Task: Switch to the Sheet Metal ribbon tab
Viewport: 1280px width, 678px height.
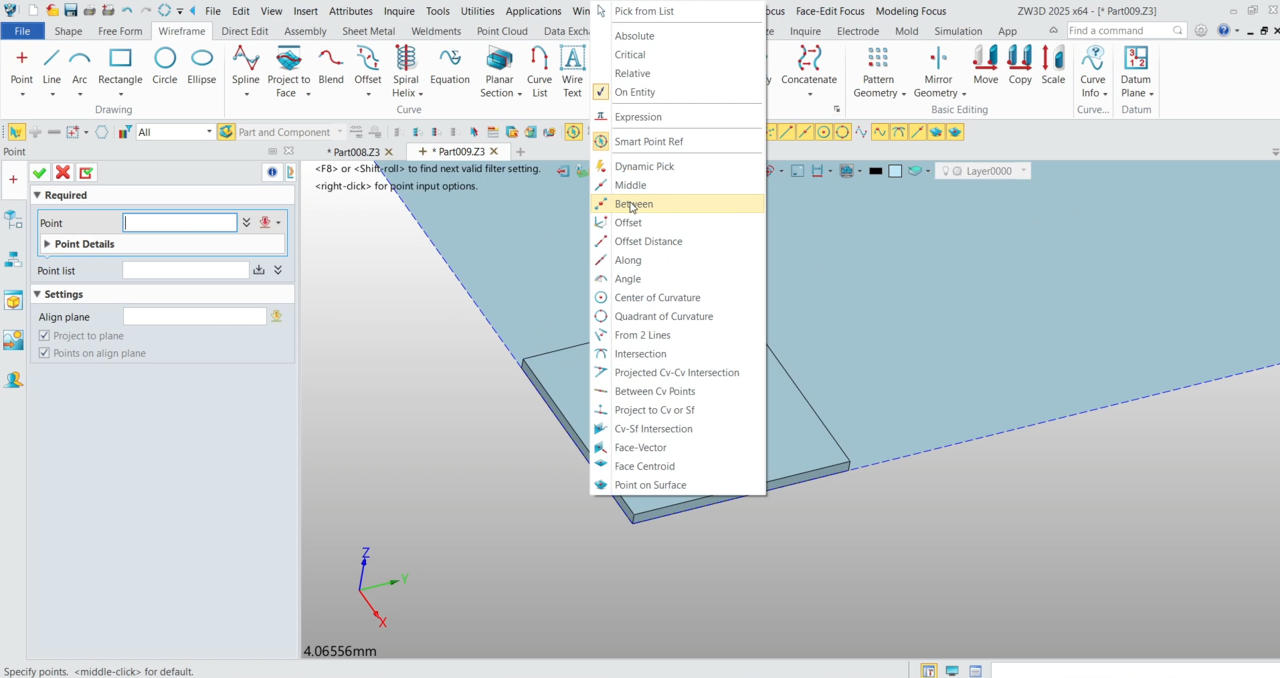Action: pyautogui.click(x=368, y=31)
